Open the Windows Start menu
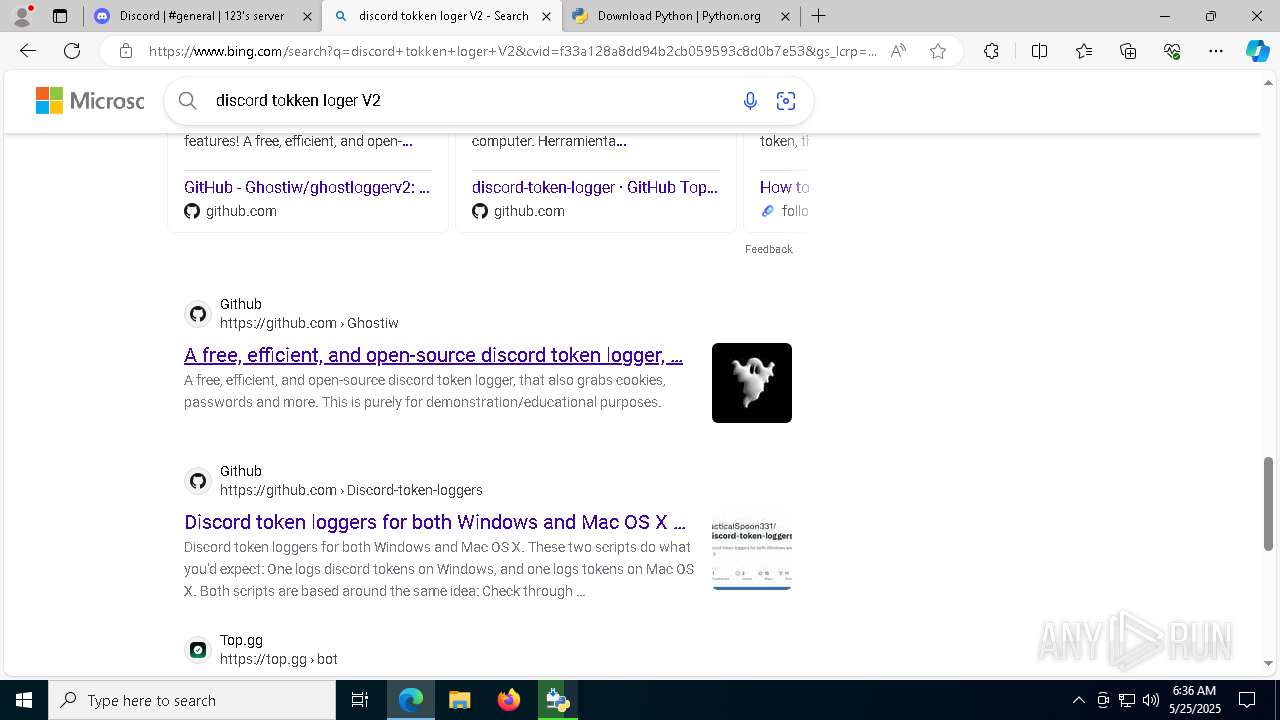 (x=24, y=700)
